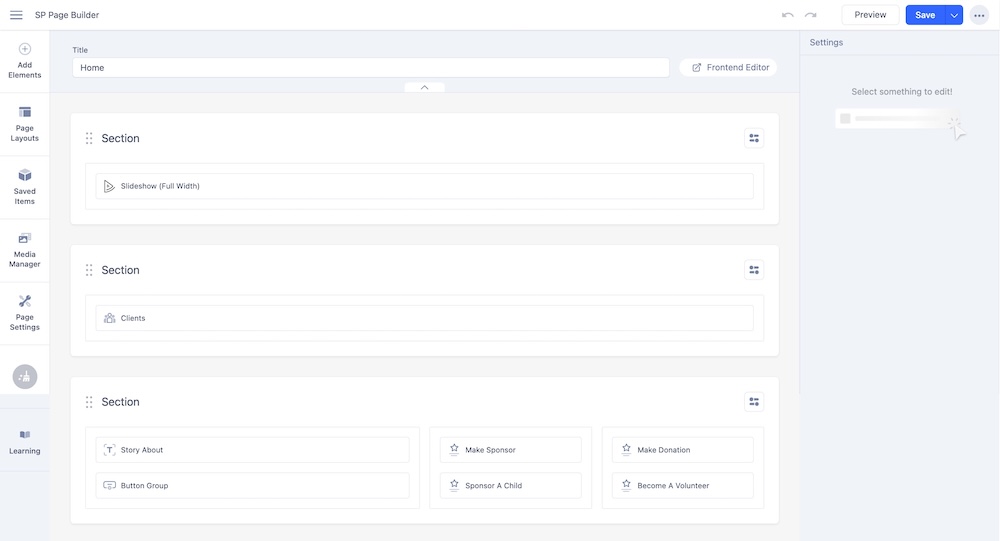Click the Frontend Editor button

pos(729,67)
